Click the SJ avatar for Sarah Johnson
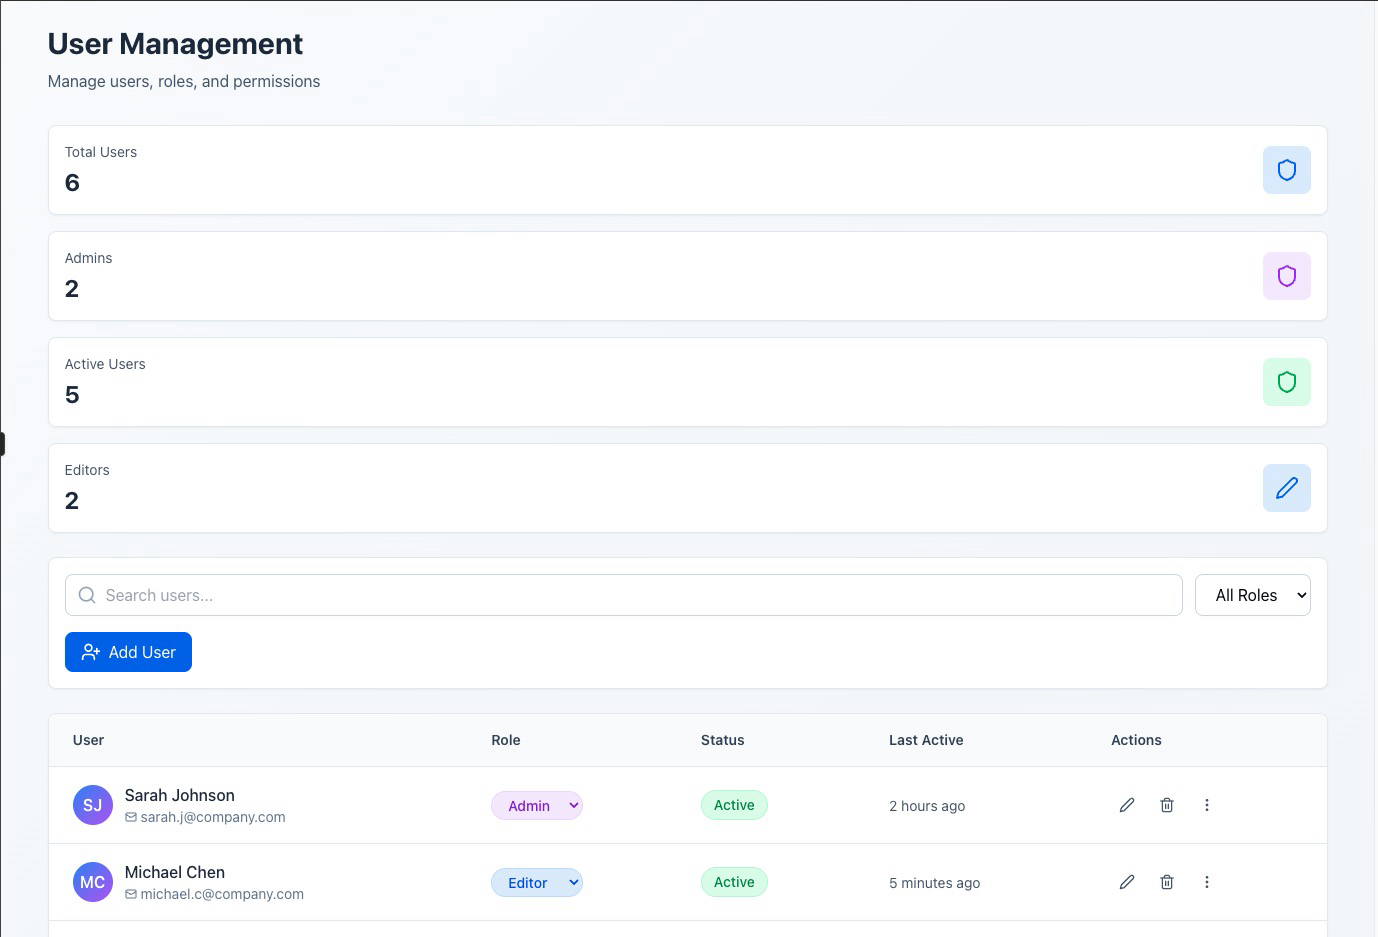 pos(93,805)
